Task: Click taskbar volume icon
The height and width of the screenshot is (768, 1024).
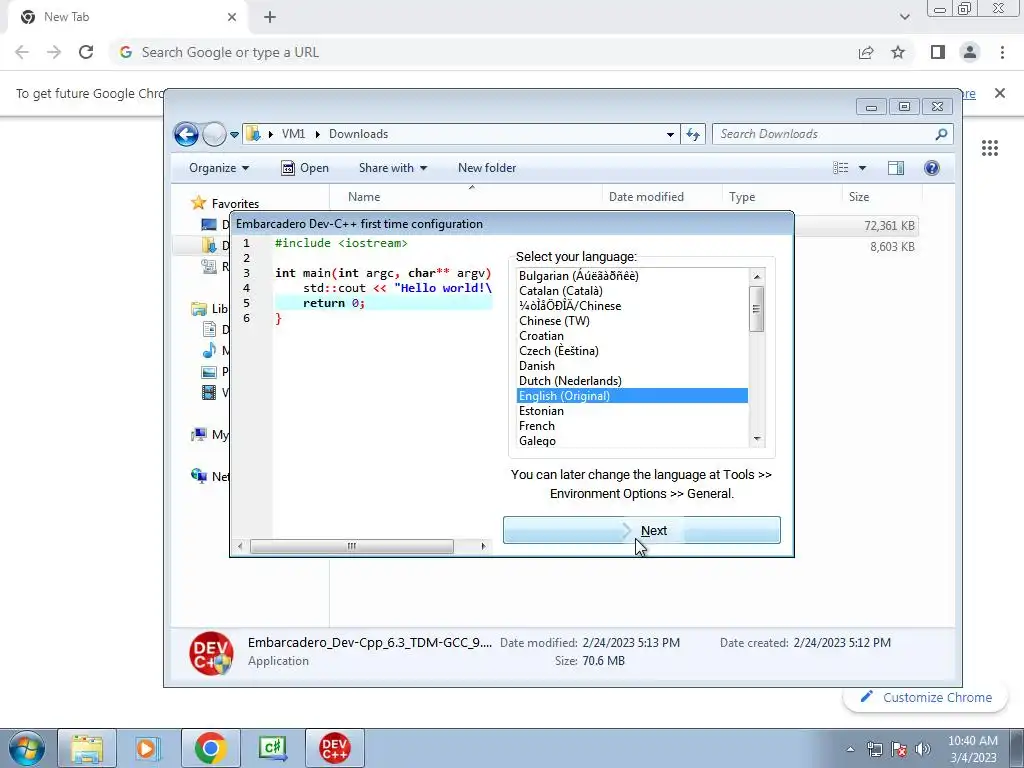Action: click(922, 749)
